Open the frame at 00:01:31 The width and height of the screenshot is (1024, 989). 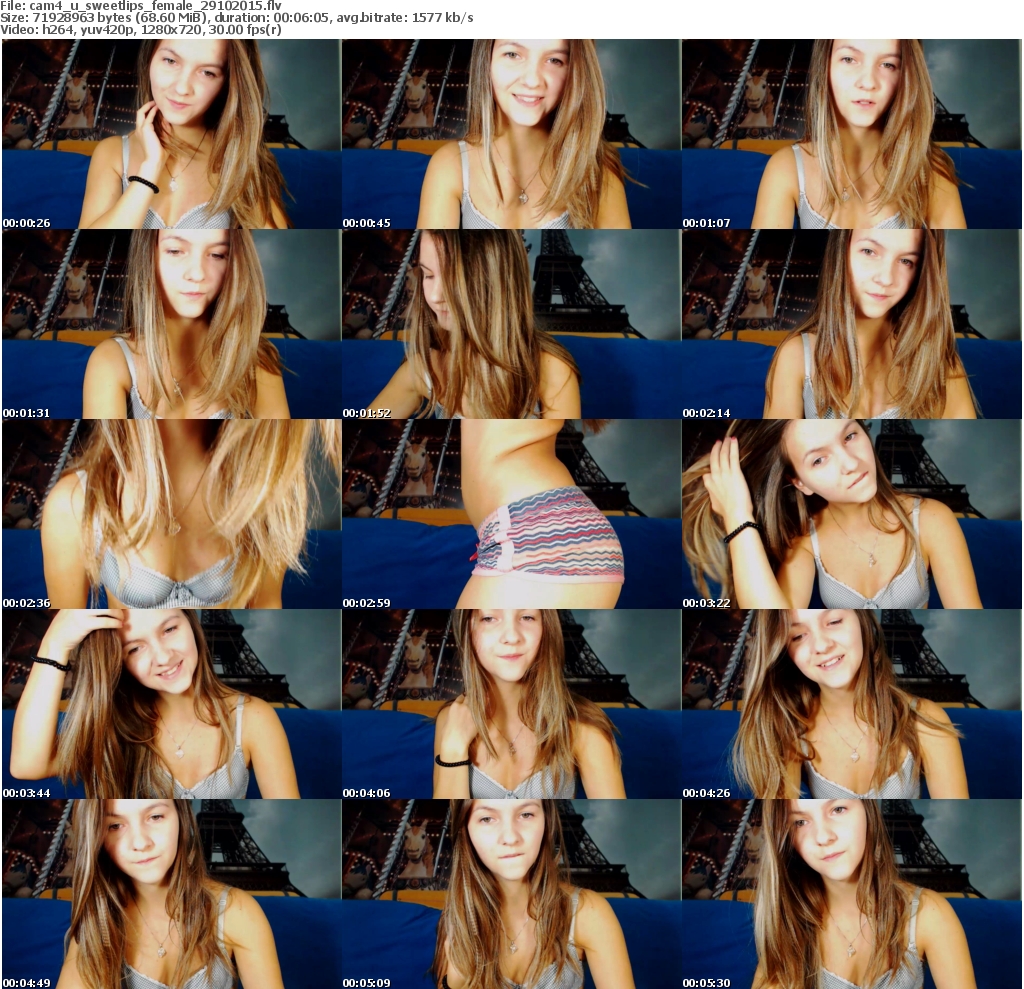point(171,324)
